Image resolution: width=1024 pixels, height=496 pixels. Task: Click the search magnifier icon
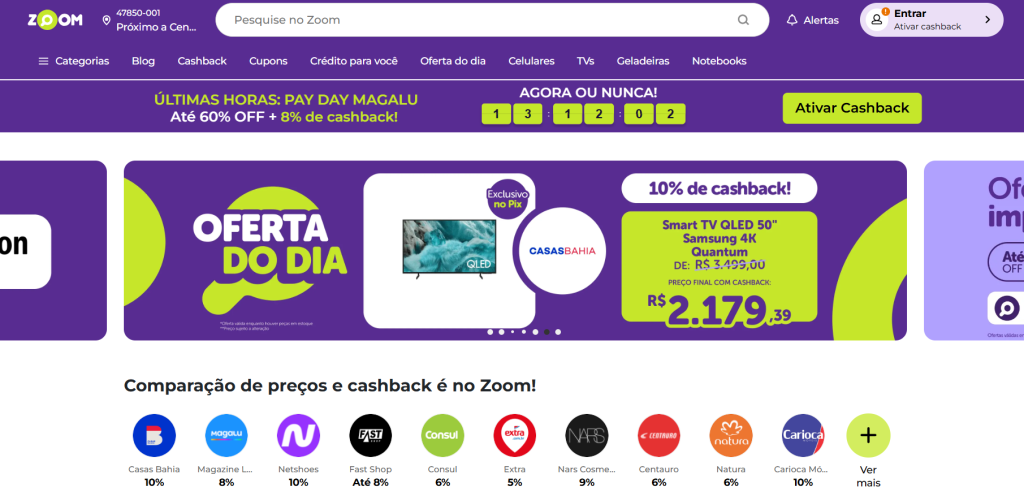pyautogui.click(x=743, y=20)
